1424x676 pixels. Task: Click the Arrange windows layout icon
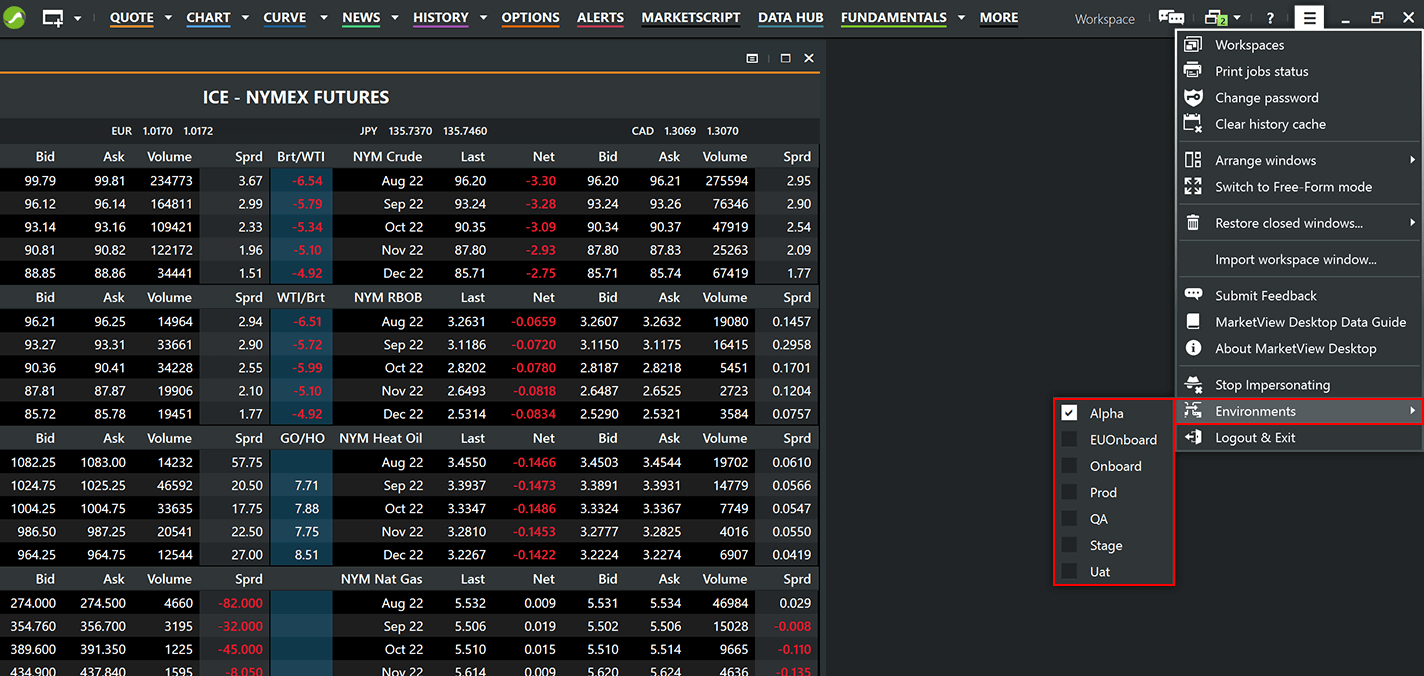click(1193, 160)
